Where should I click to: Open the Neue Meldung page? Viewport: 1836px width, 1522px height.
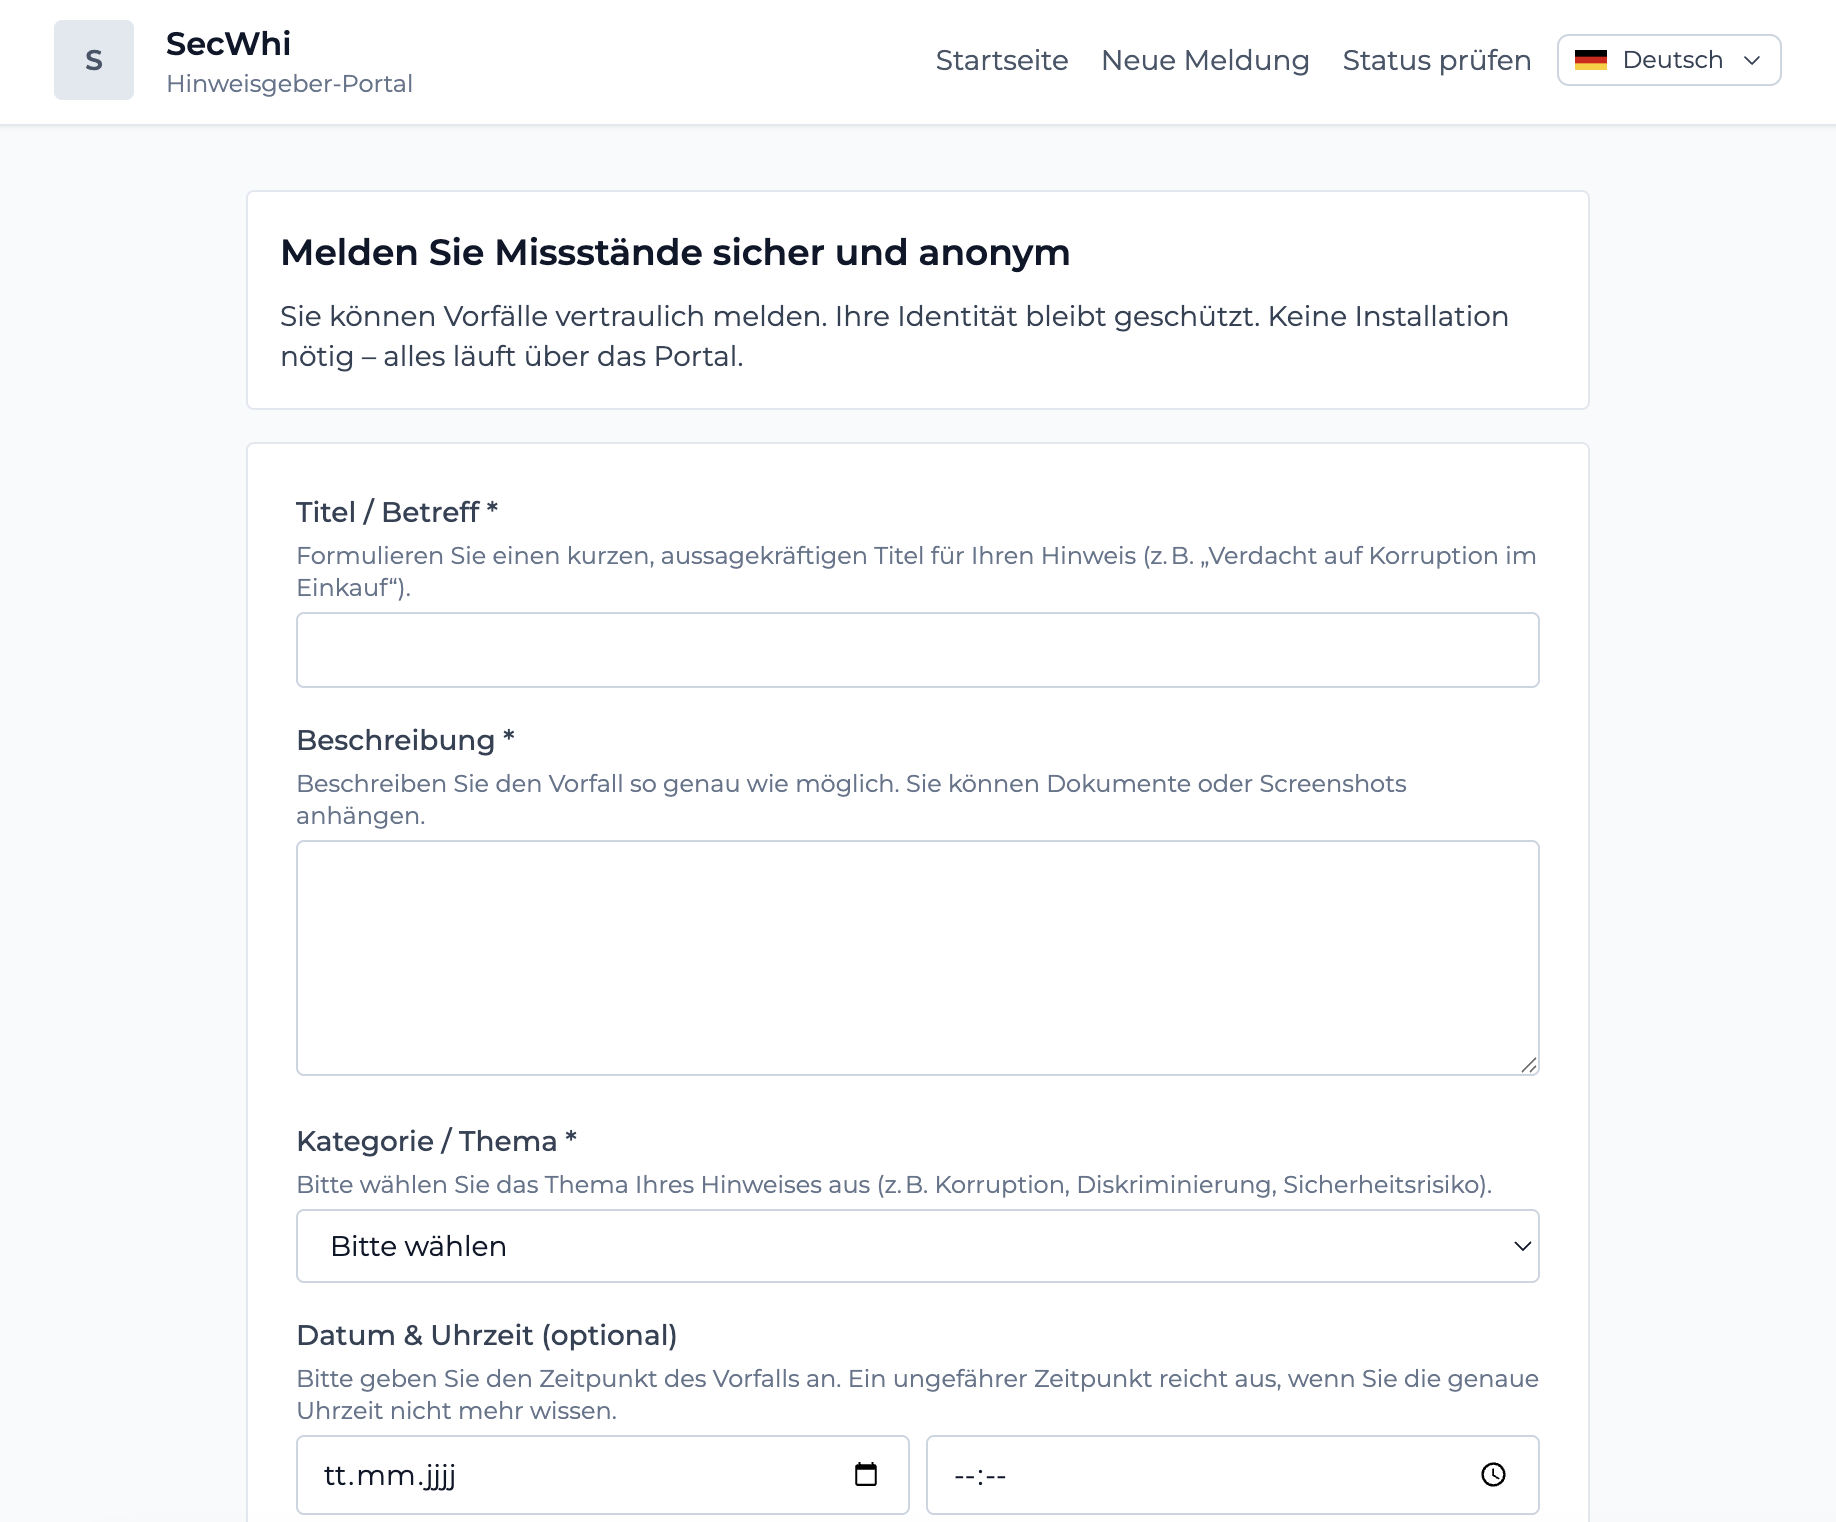pos(1205,60)
